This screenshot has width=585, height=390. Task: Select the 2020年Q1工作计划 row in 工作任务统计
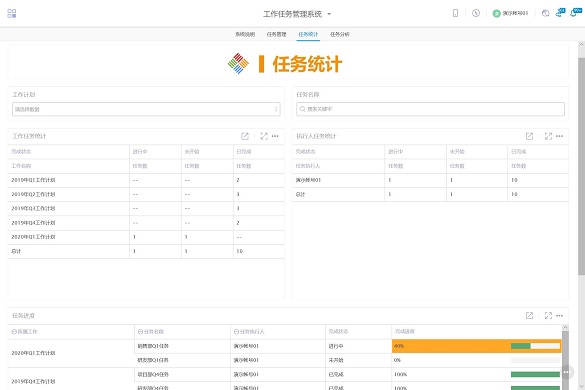(x=146, y=237)
